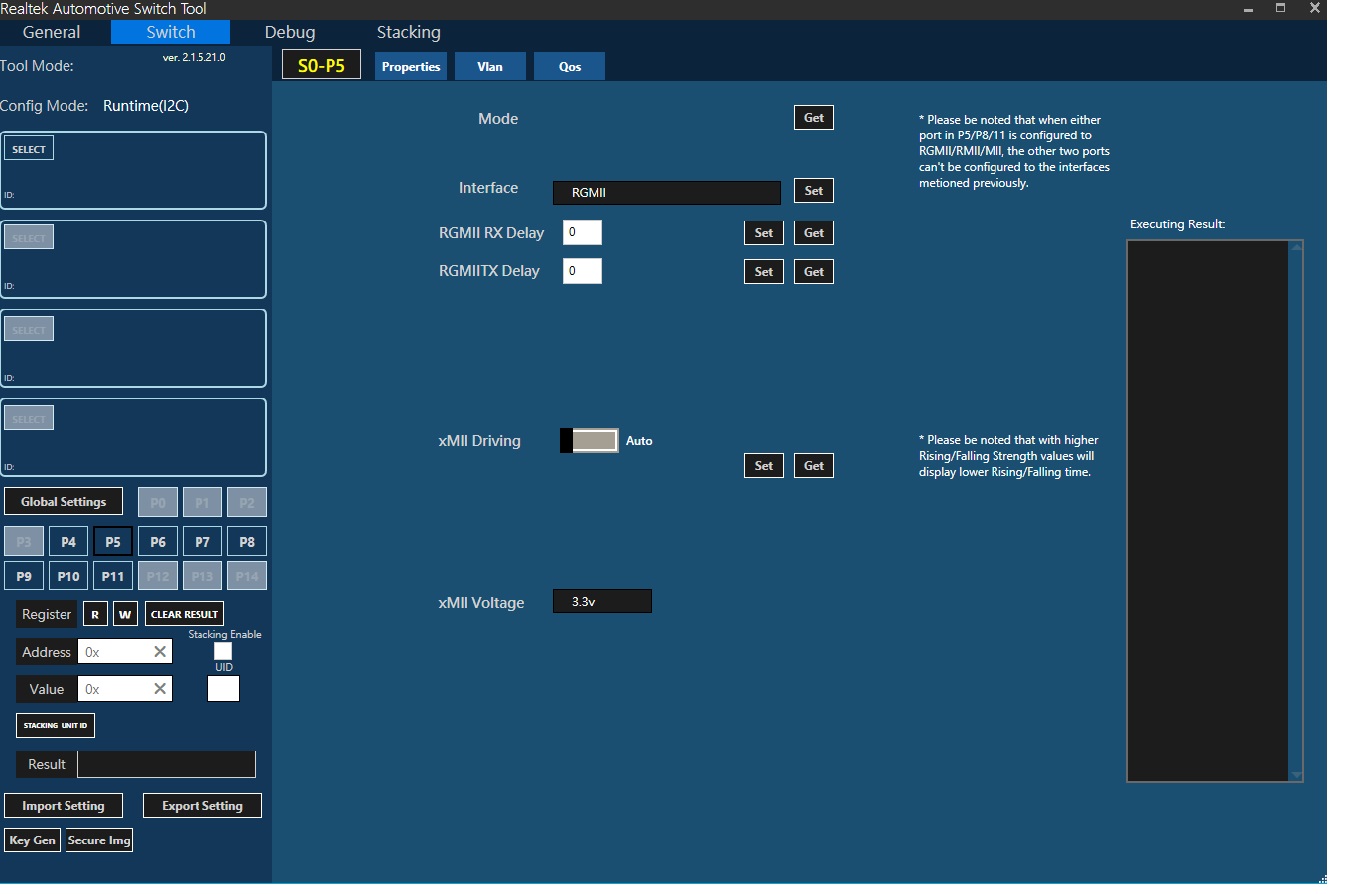Enable the Stacking Enable checkbox
Screen dimensions: 1345x894
(223, 651)
